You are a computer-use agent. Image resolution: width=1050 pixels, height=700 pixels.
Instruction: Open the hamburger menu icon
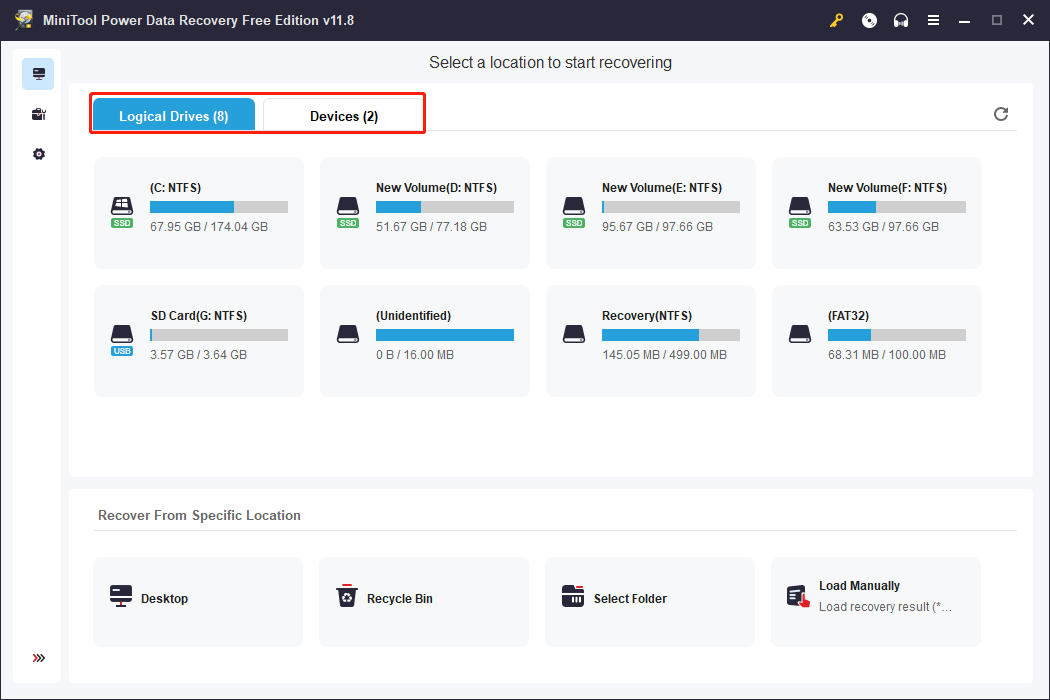(x=933, y=20)
